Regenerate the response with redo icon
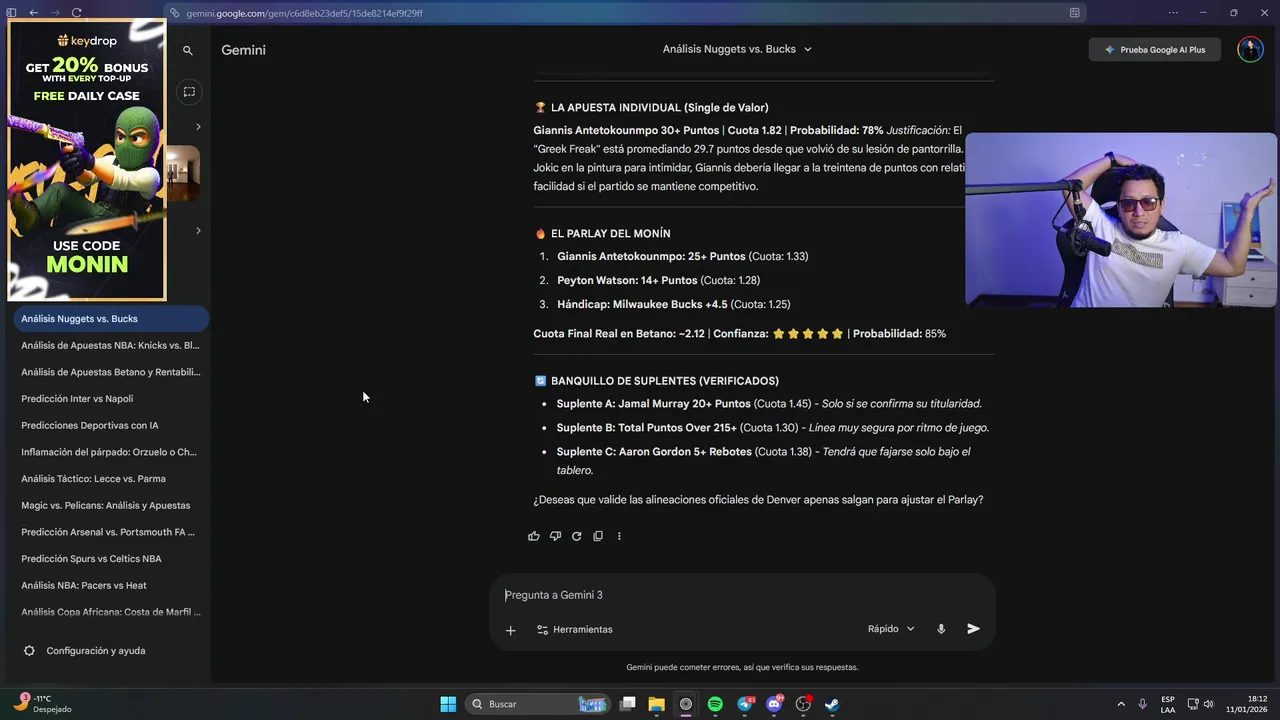This screenshot has height=720, width=1280. pyautogui.click(x=576, y=536)
